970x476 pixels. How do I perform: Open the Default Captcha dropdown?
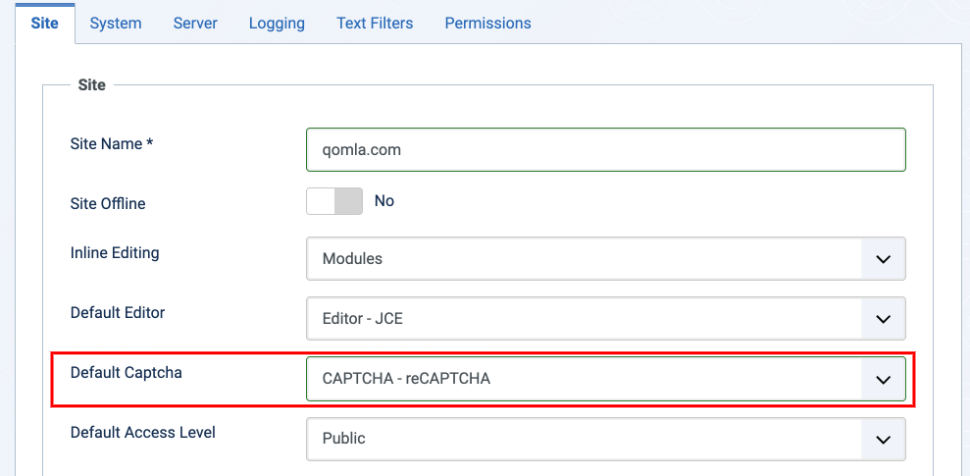(x=606, y=379)
